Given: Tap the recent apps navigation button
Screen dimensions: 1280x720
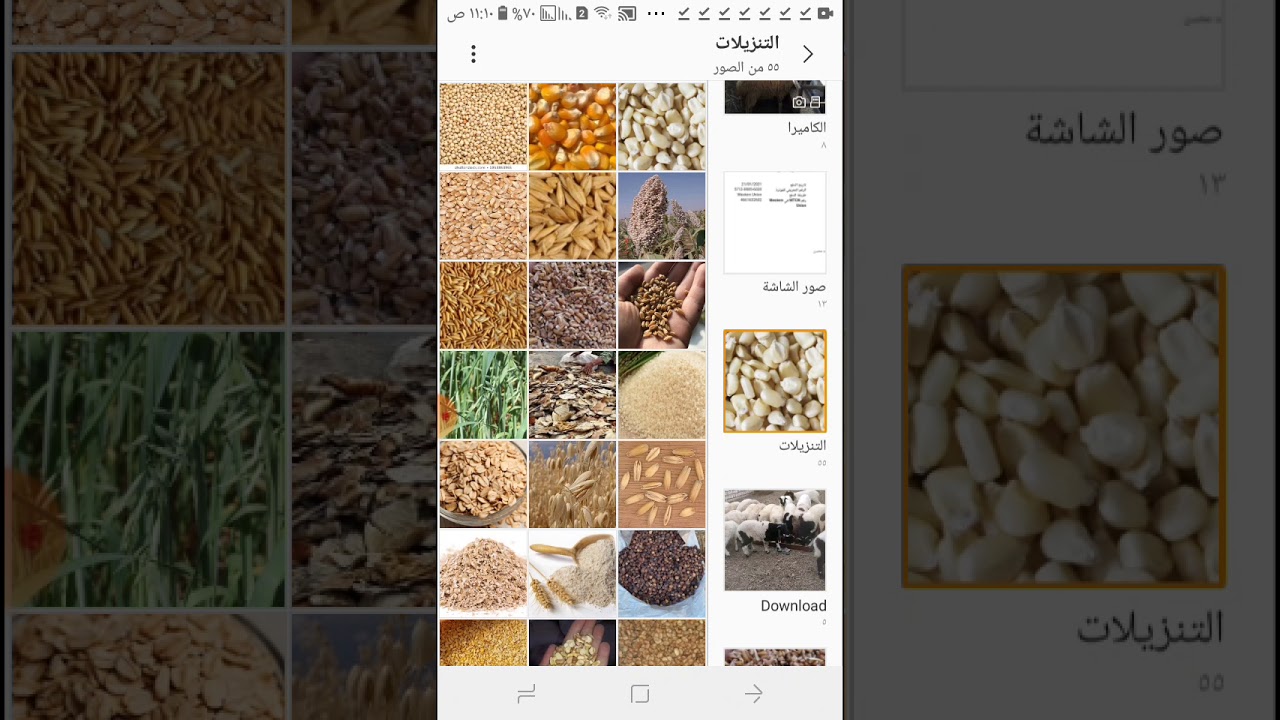Looking at the screenshot, I should tap(526, 694).
